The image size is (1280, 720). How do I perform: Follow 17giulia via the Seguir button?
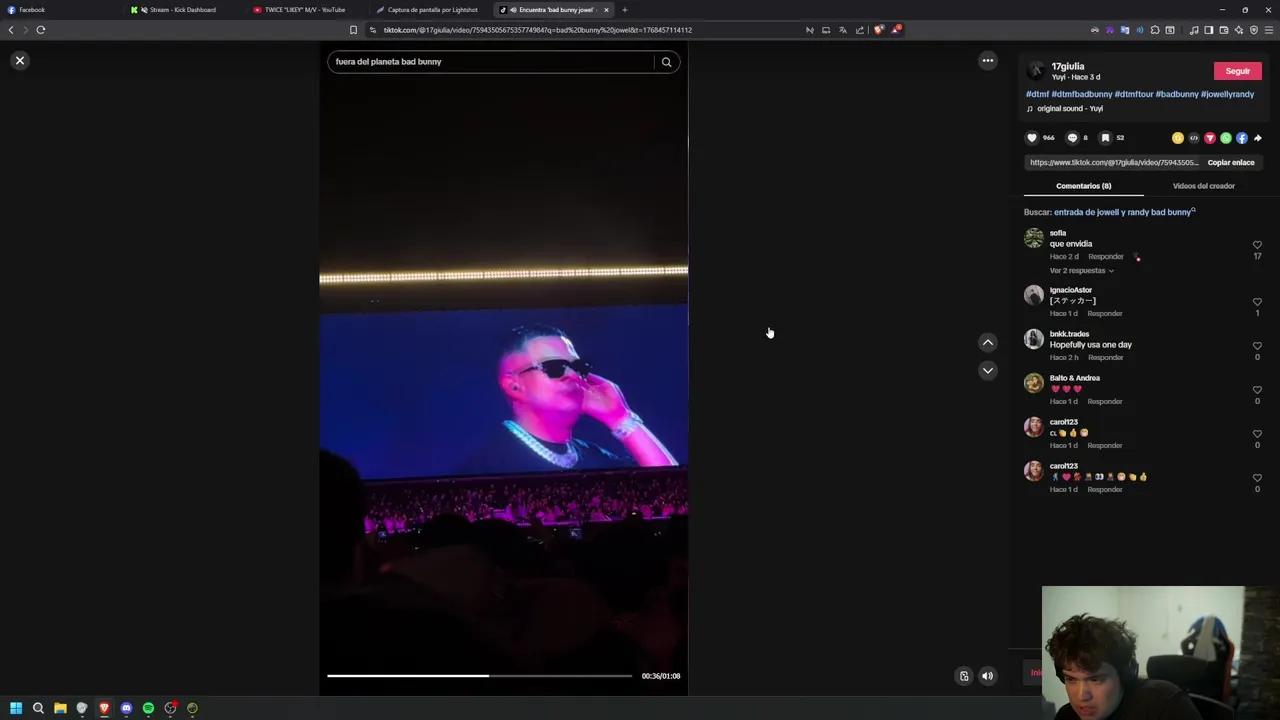tap(1237, 70)
